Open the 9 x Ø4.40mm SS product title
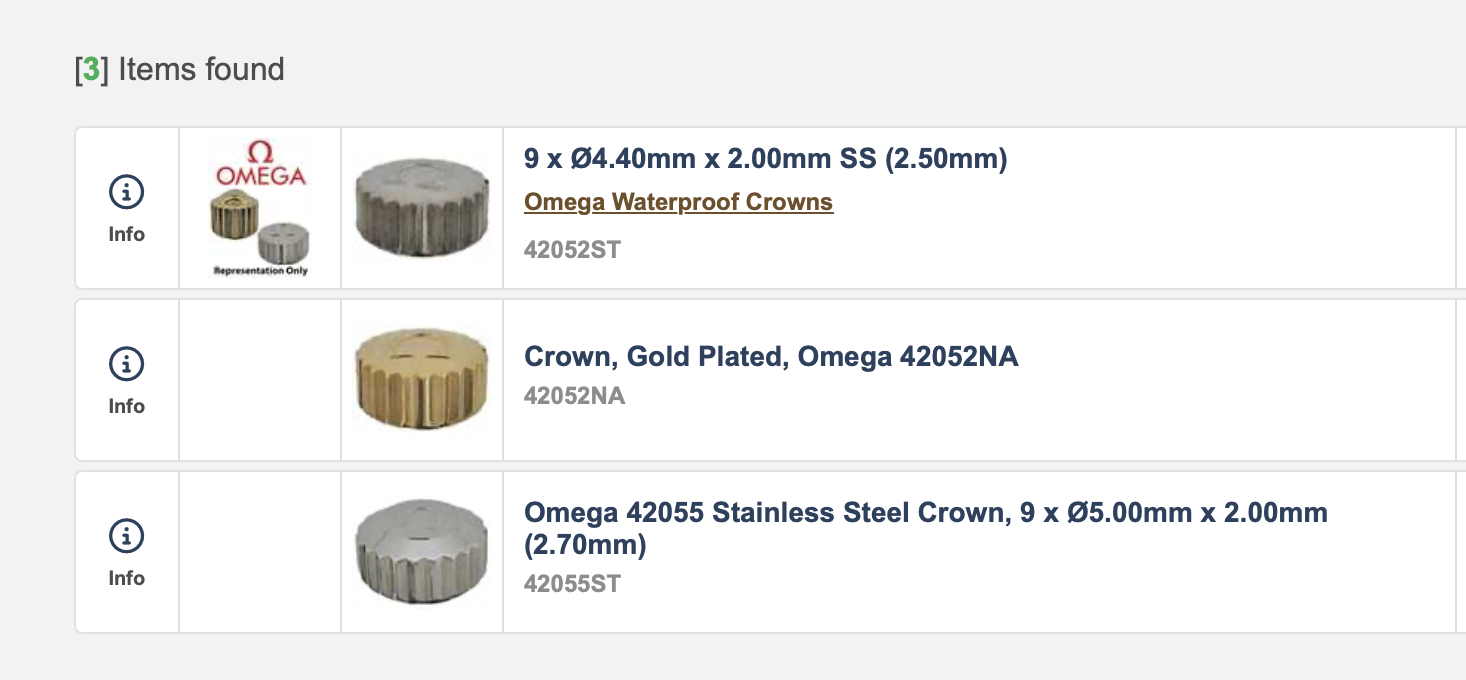The image size is (1466, 680). click(x=765, y=159)
